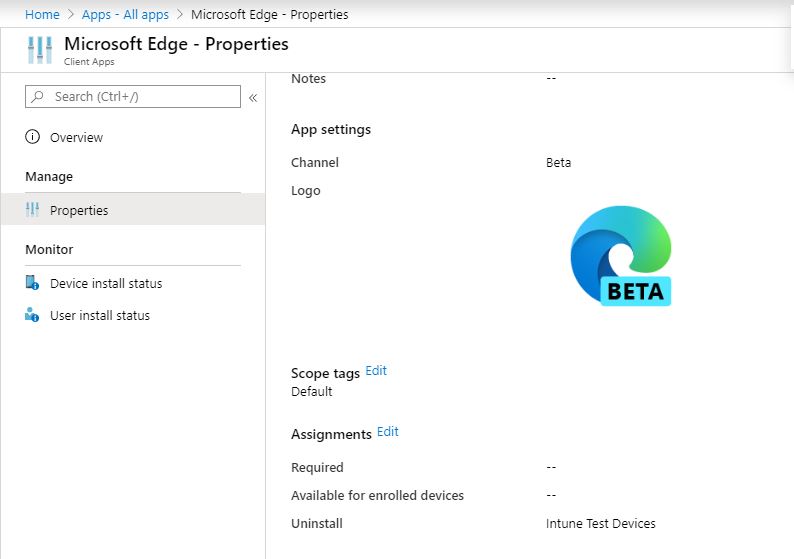Open the Overview menu item
The width and height of the screenshot is (794, 559).
[76, 138]
